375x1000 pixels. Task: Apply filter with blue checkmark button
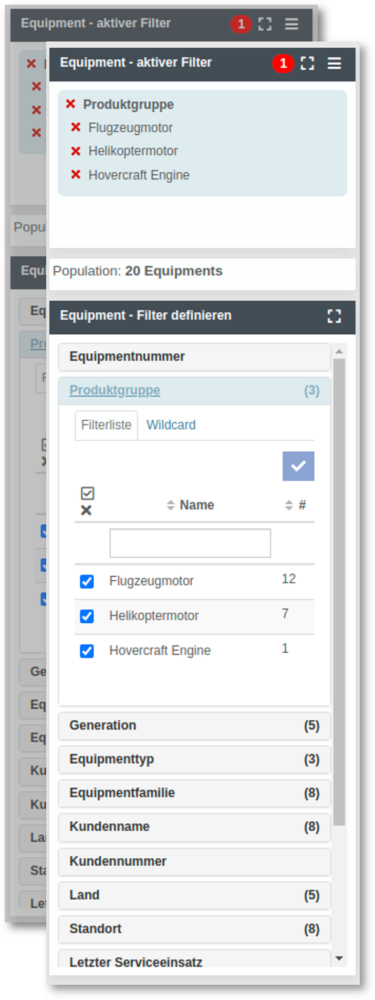point(298,466)
